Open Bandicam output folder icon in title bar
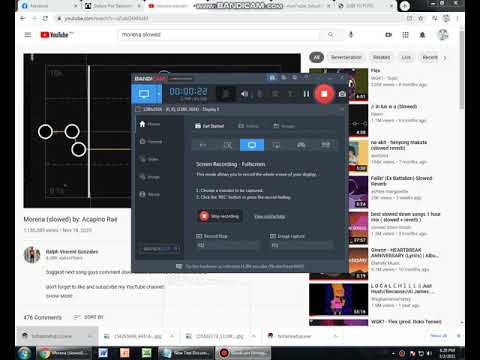 pyautogui.click(x=272, y=78)
